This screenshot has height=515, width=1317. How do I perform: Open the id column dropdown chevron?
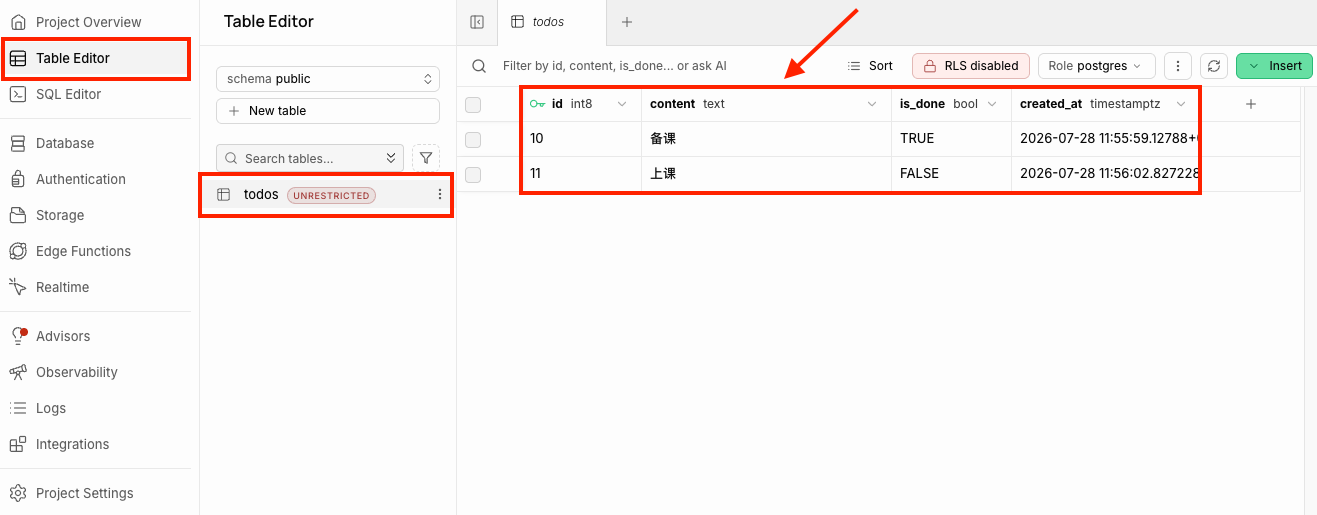[622, 104]
